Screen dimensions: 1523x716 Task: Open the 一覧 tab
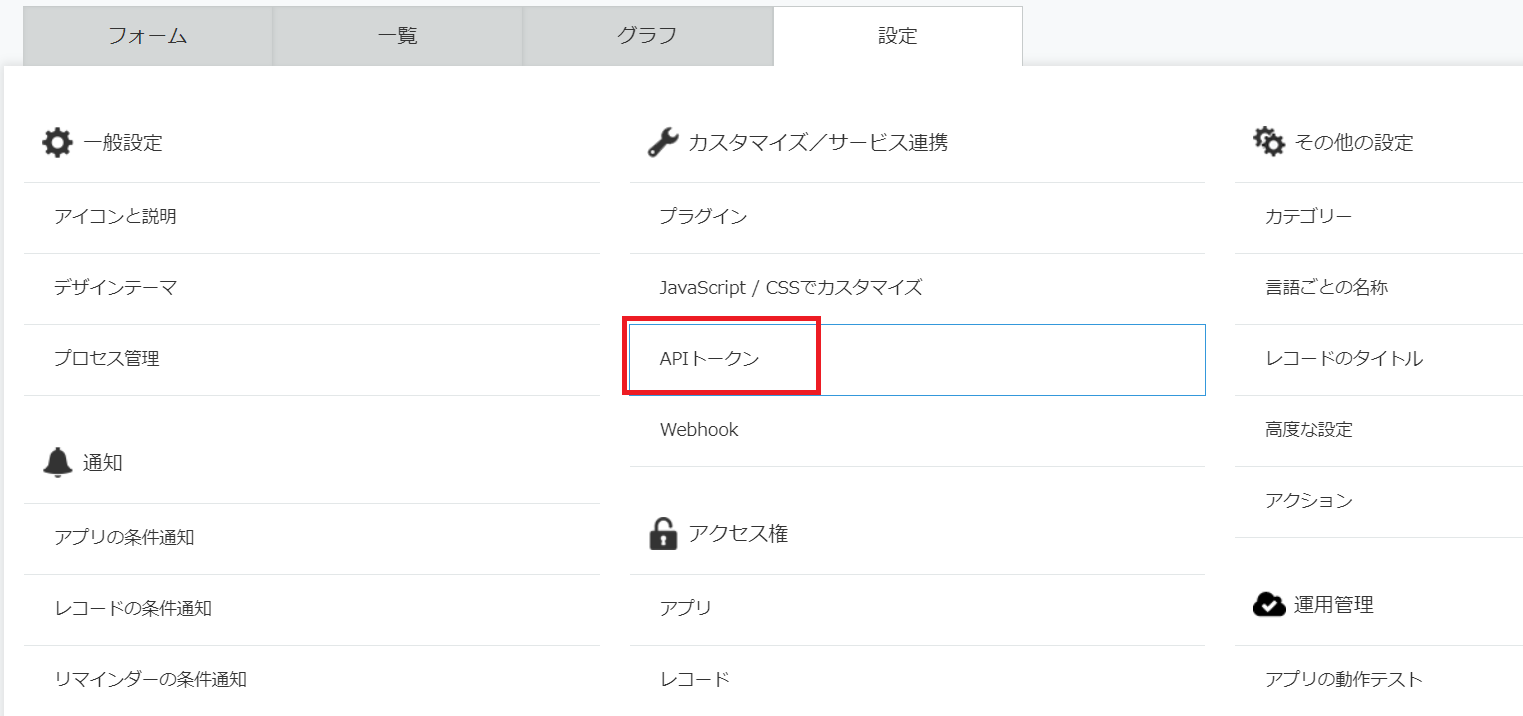click(x=397, y=36)
